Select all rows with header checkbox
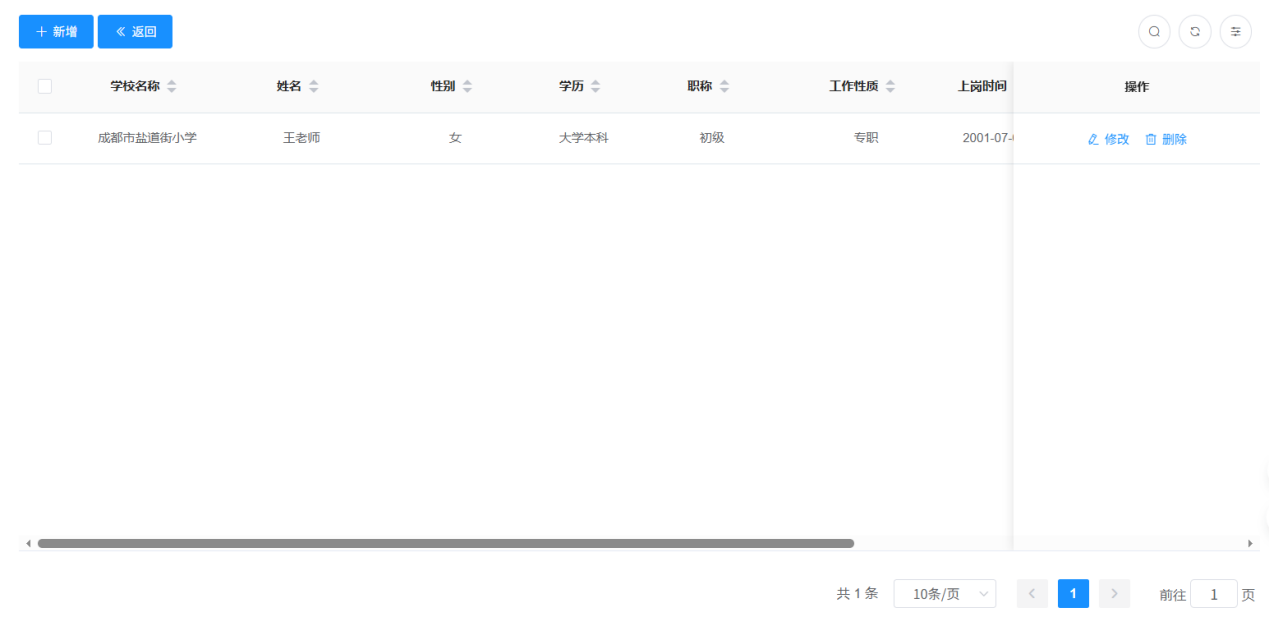 (45, 86)
